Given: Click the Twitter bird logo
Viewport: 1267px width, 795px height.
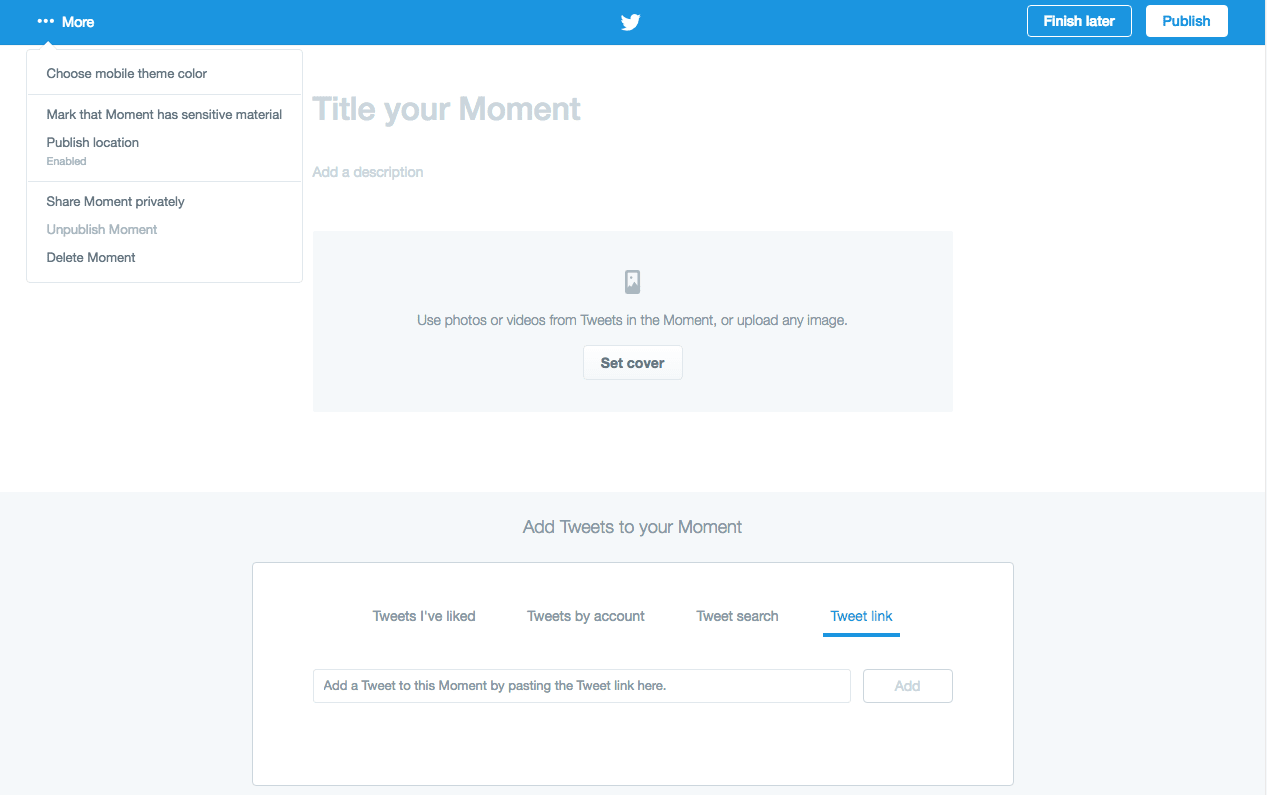Looking at the screenshot, I should (630, 22).
